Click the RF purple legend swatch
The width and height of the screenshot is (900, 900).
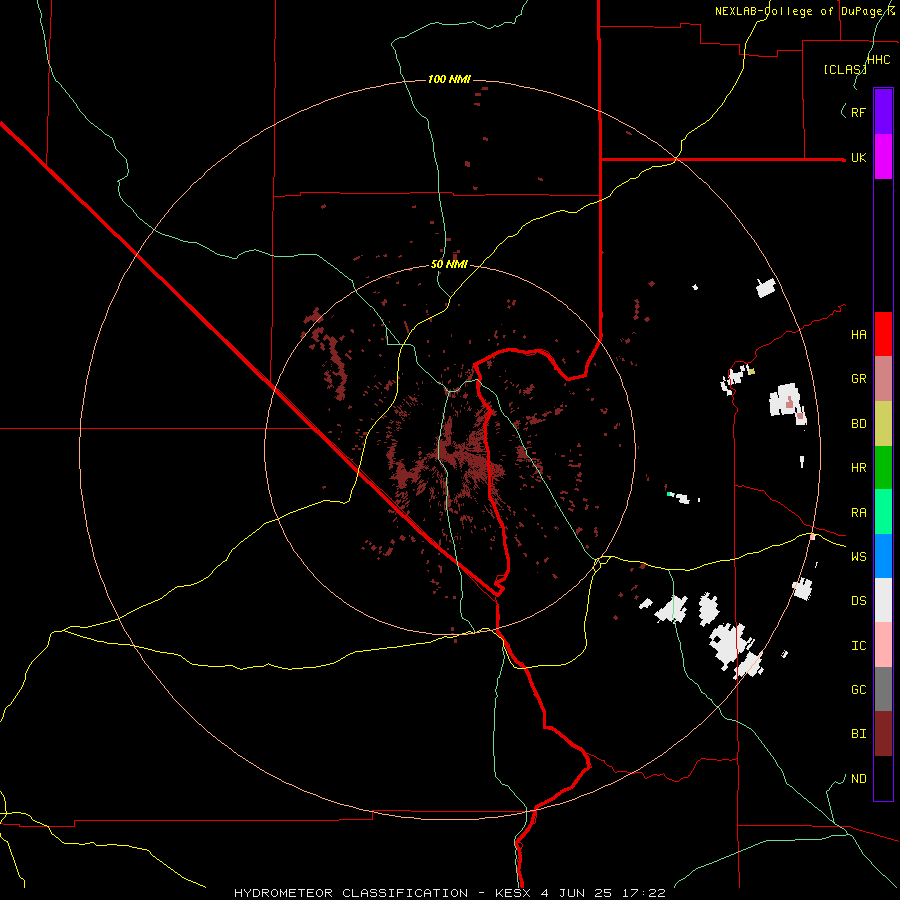883,112
